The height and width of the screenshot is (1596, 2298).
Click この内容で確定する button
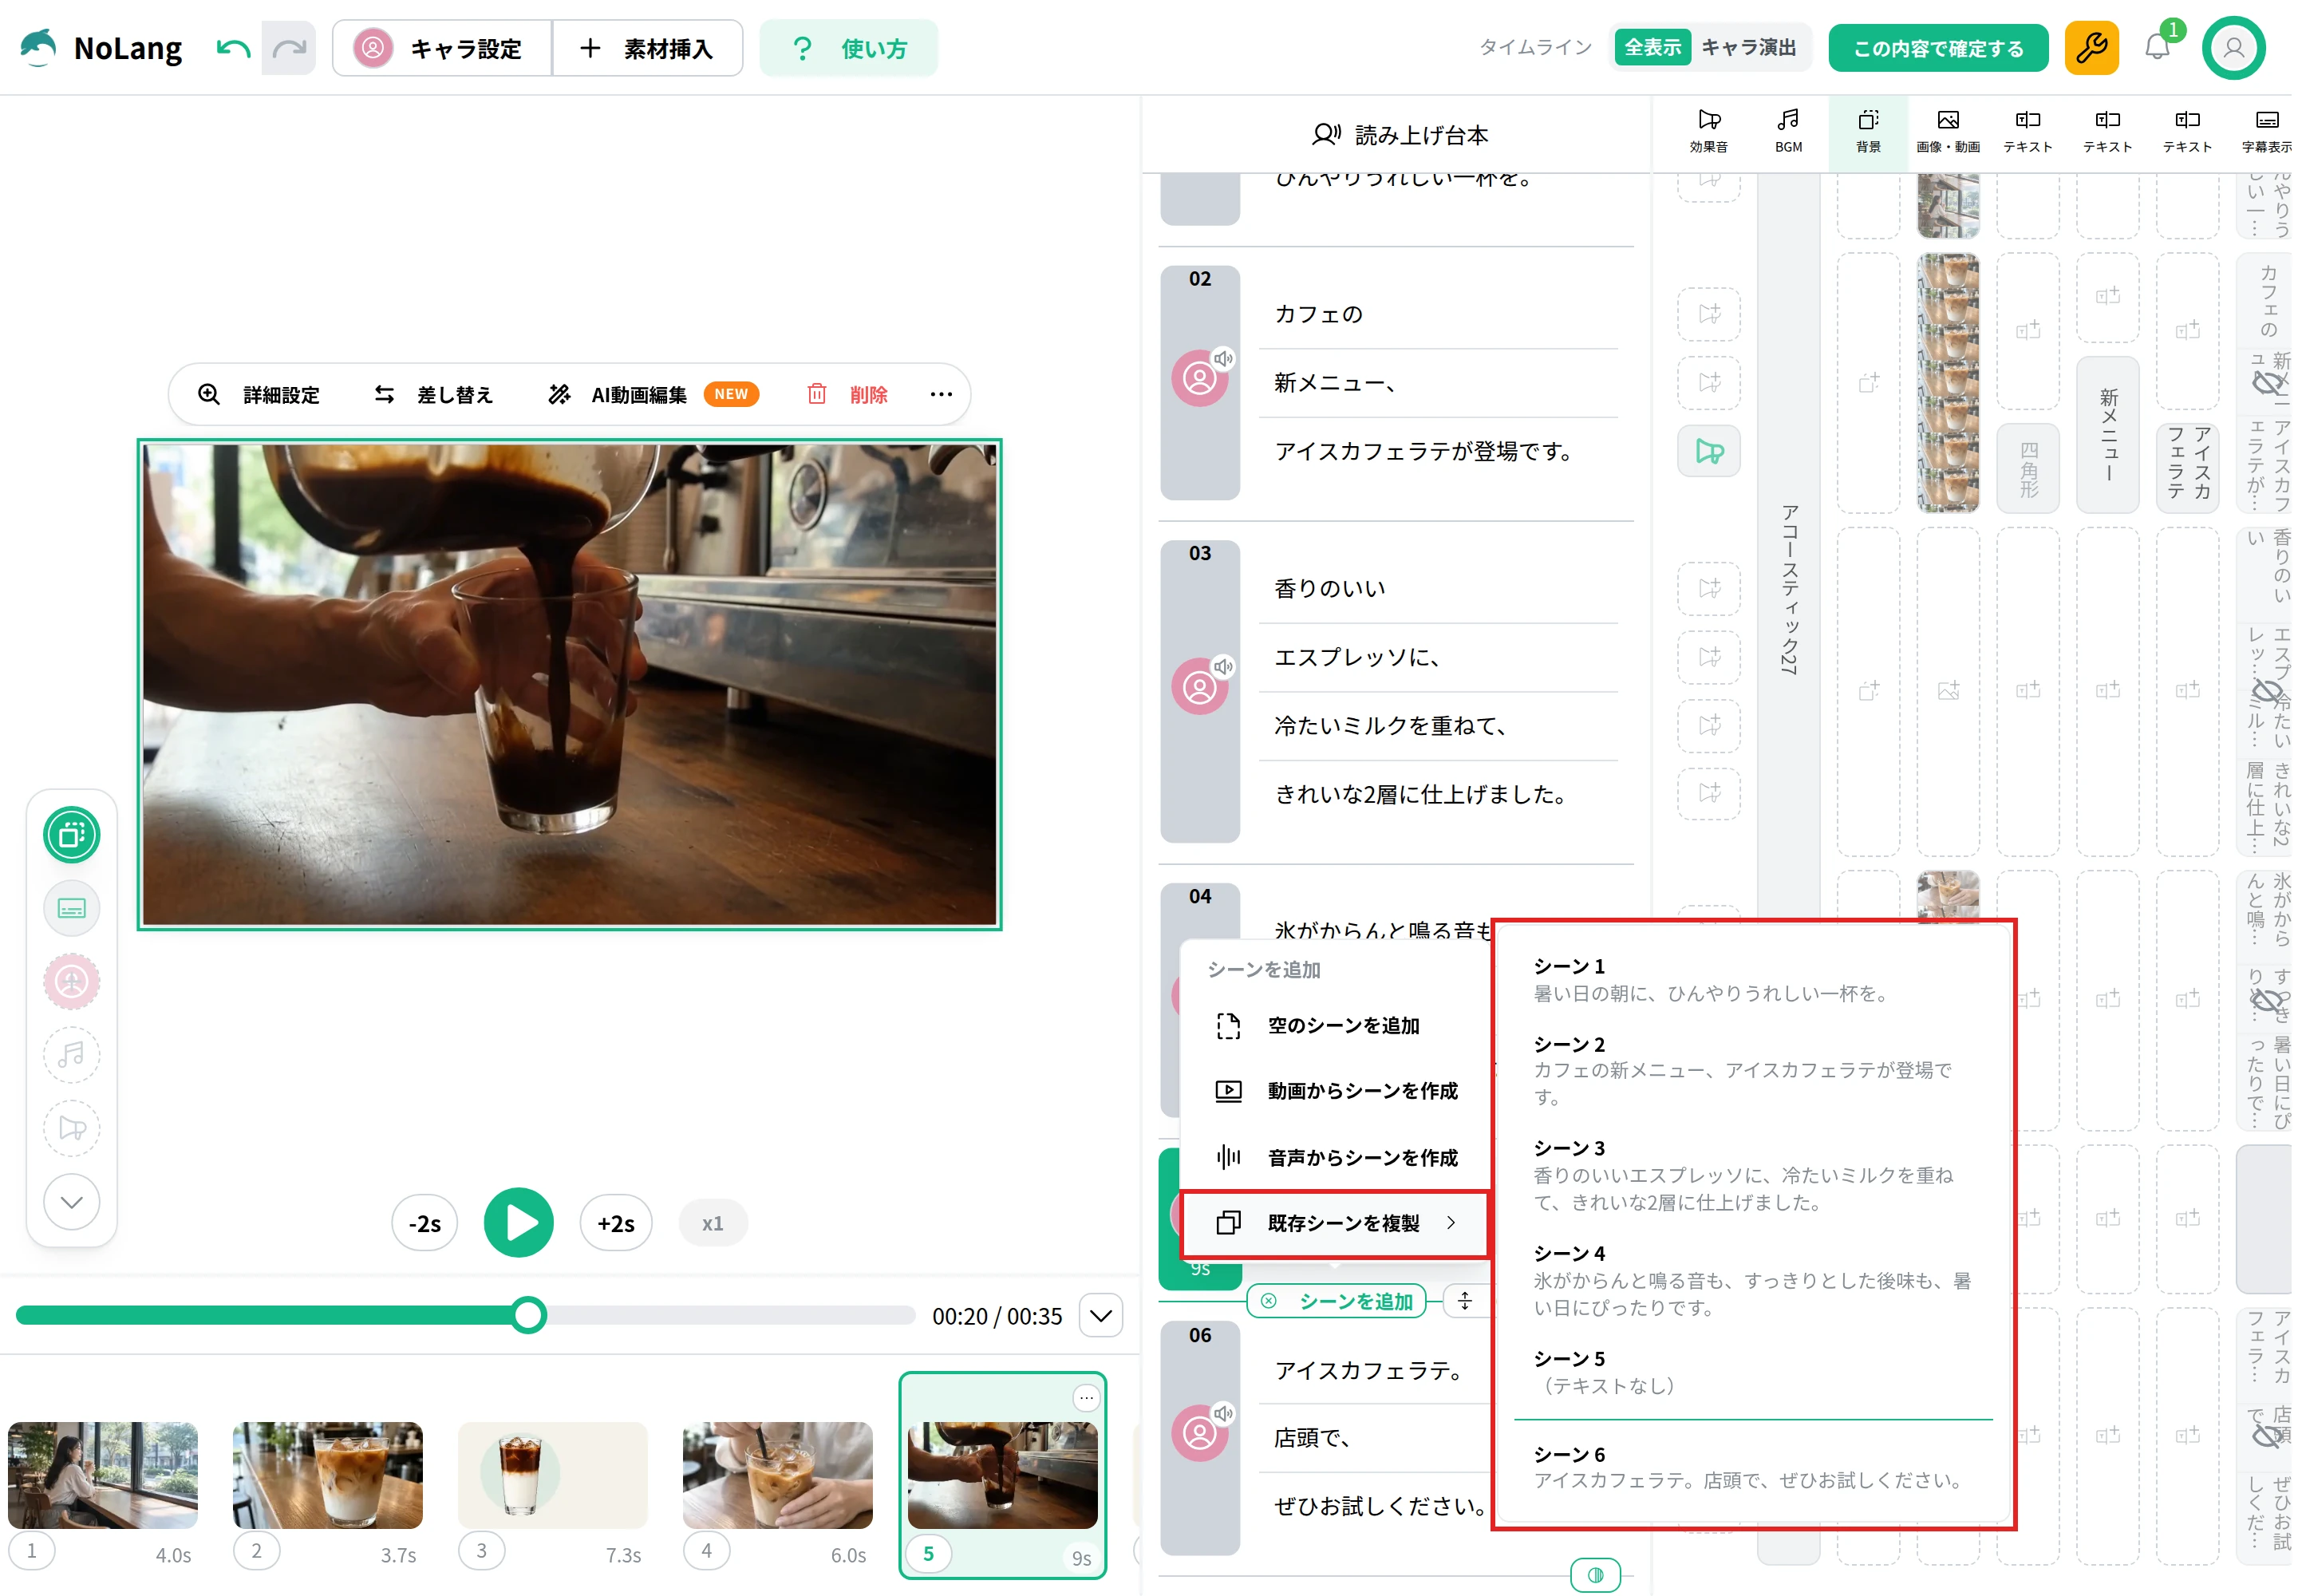pos(1938,48)
